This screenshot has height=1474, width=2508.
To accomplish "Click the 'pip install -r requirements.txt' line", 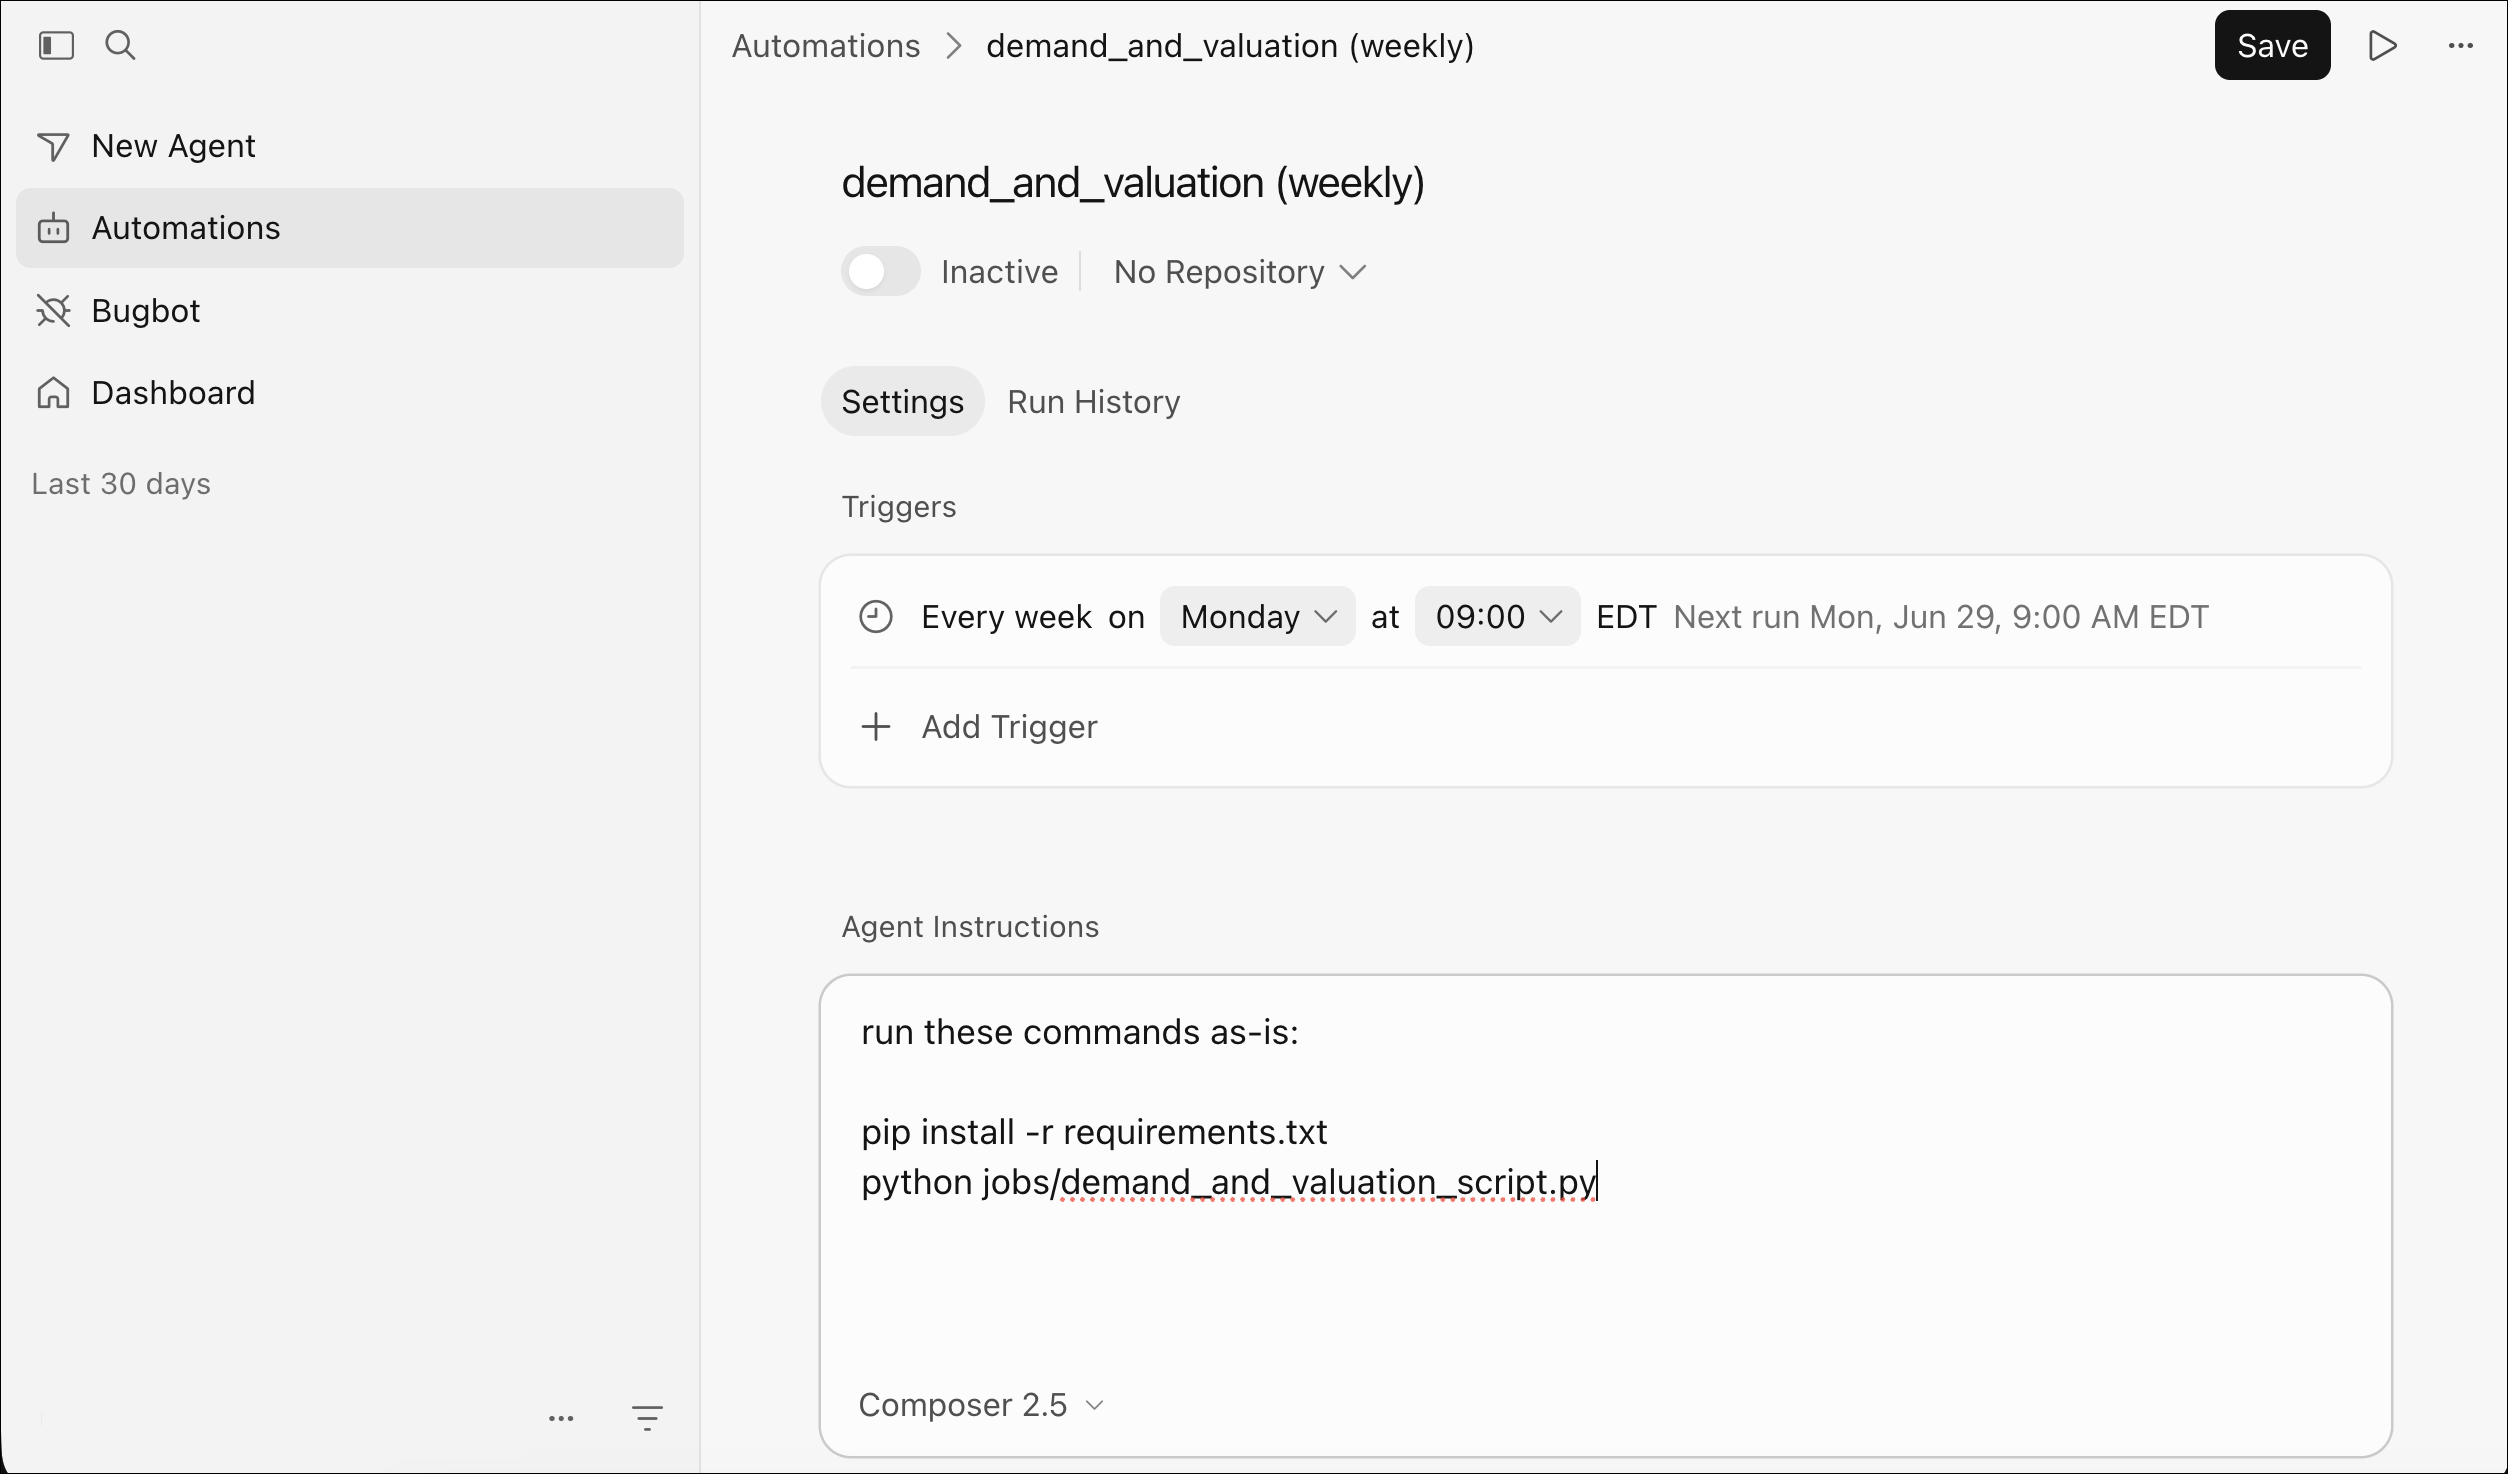I will click(x=1094, y=1132).
